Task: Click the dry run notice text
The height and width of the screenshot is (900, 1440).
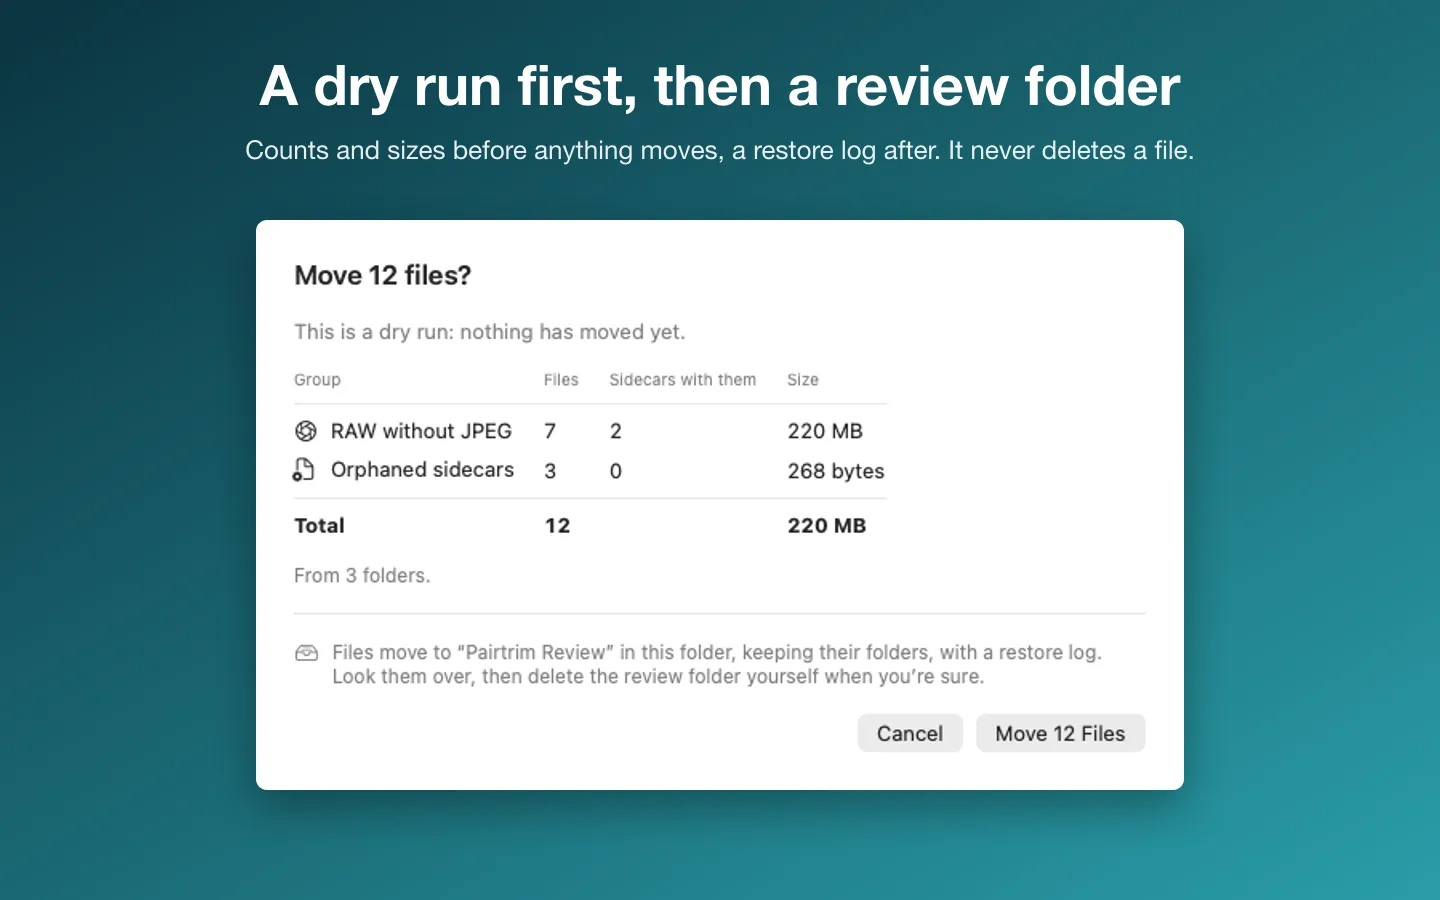Action: pyautogui.click(x=490, y=332)
